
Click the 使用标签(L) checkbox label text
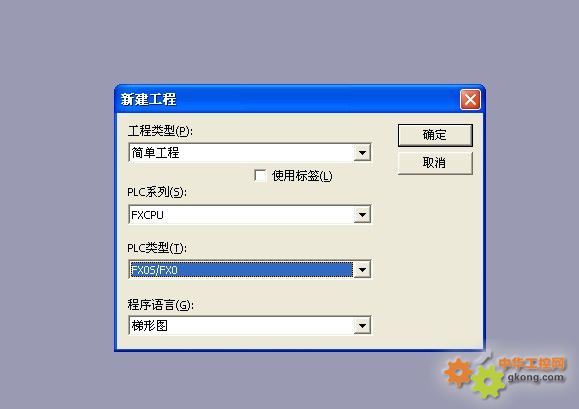[302, 176]
